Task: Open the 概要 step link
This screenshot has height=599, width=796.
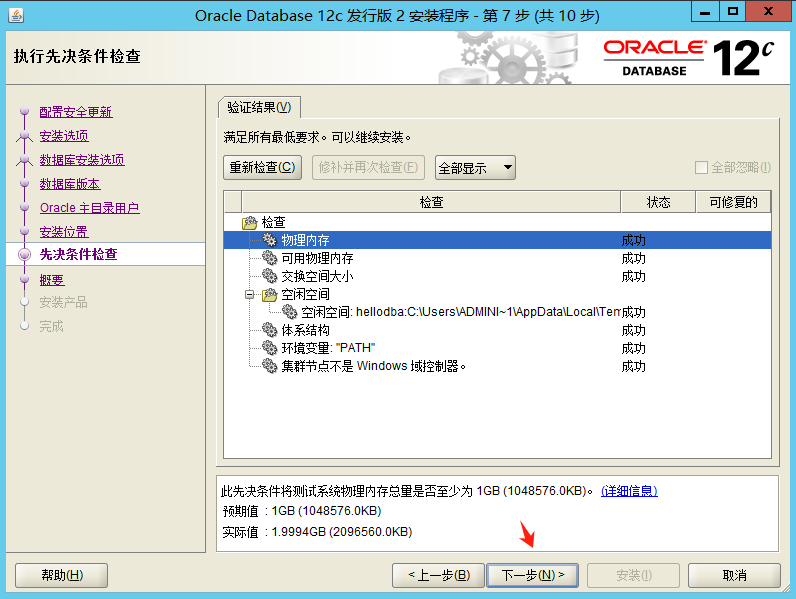Action: 52,280
